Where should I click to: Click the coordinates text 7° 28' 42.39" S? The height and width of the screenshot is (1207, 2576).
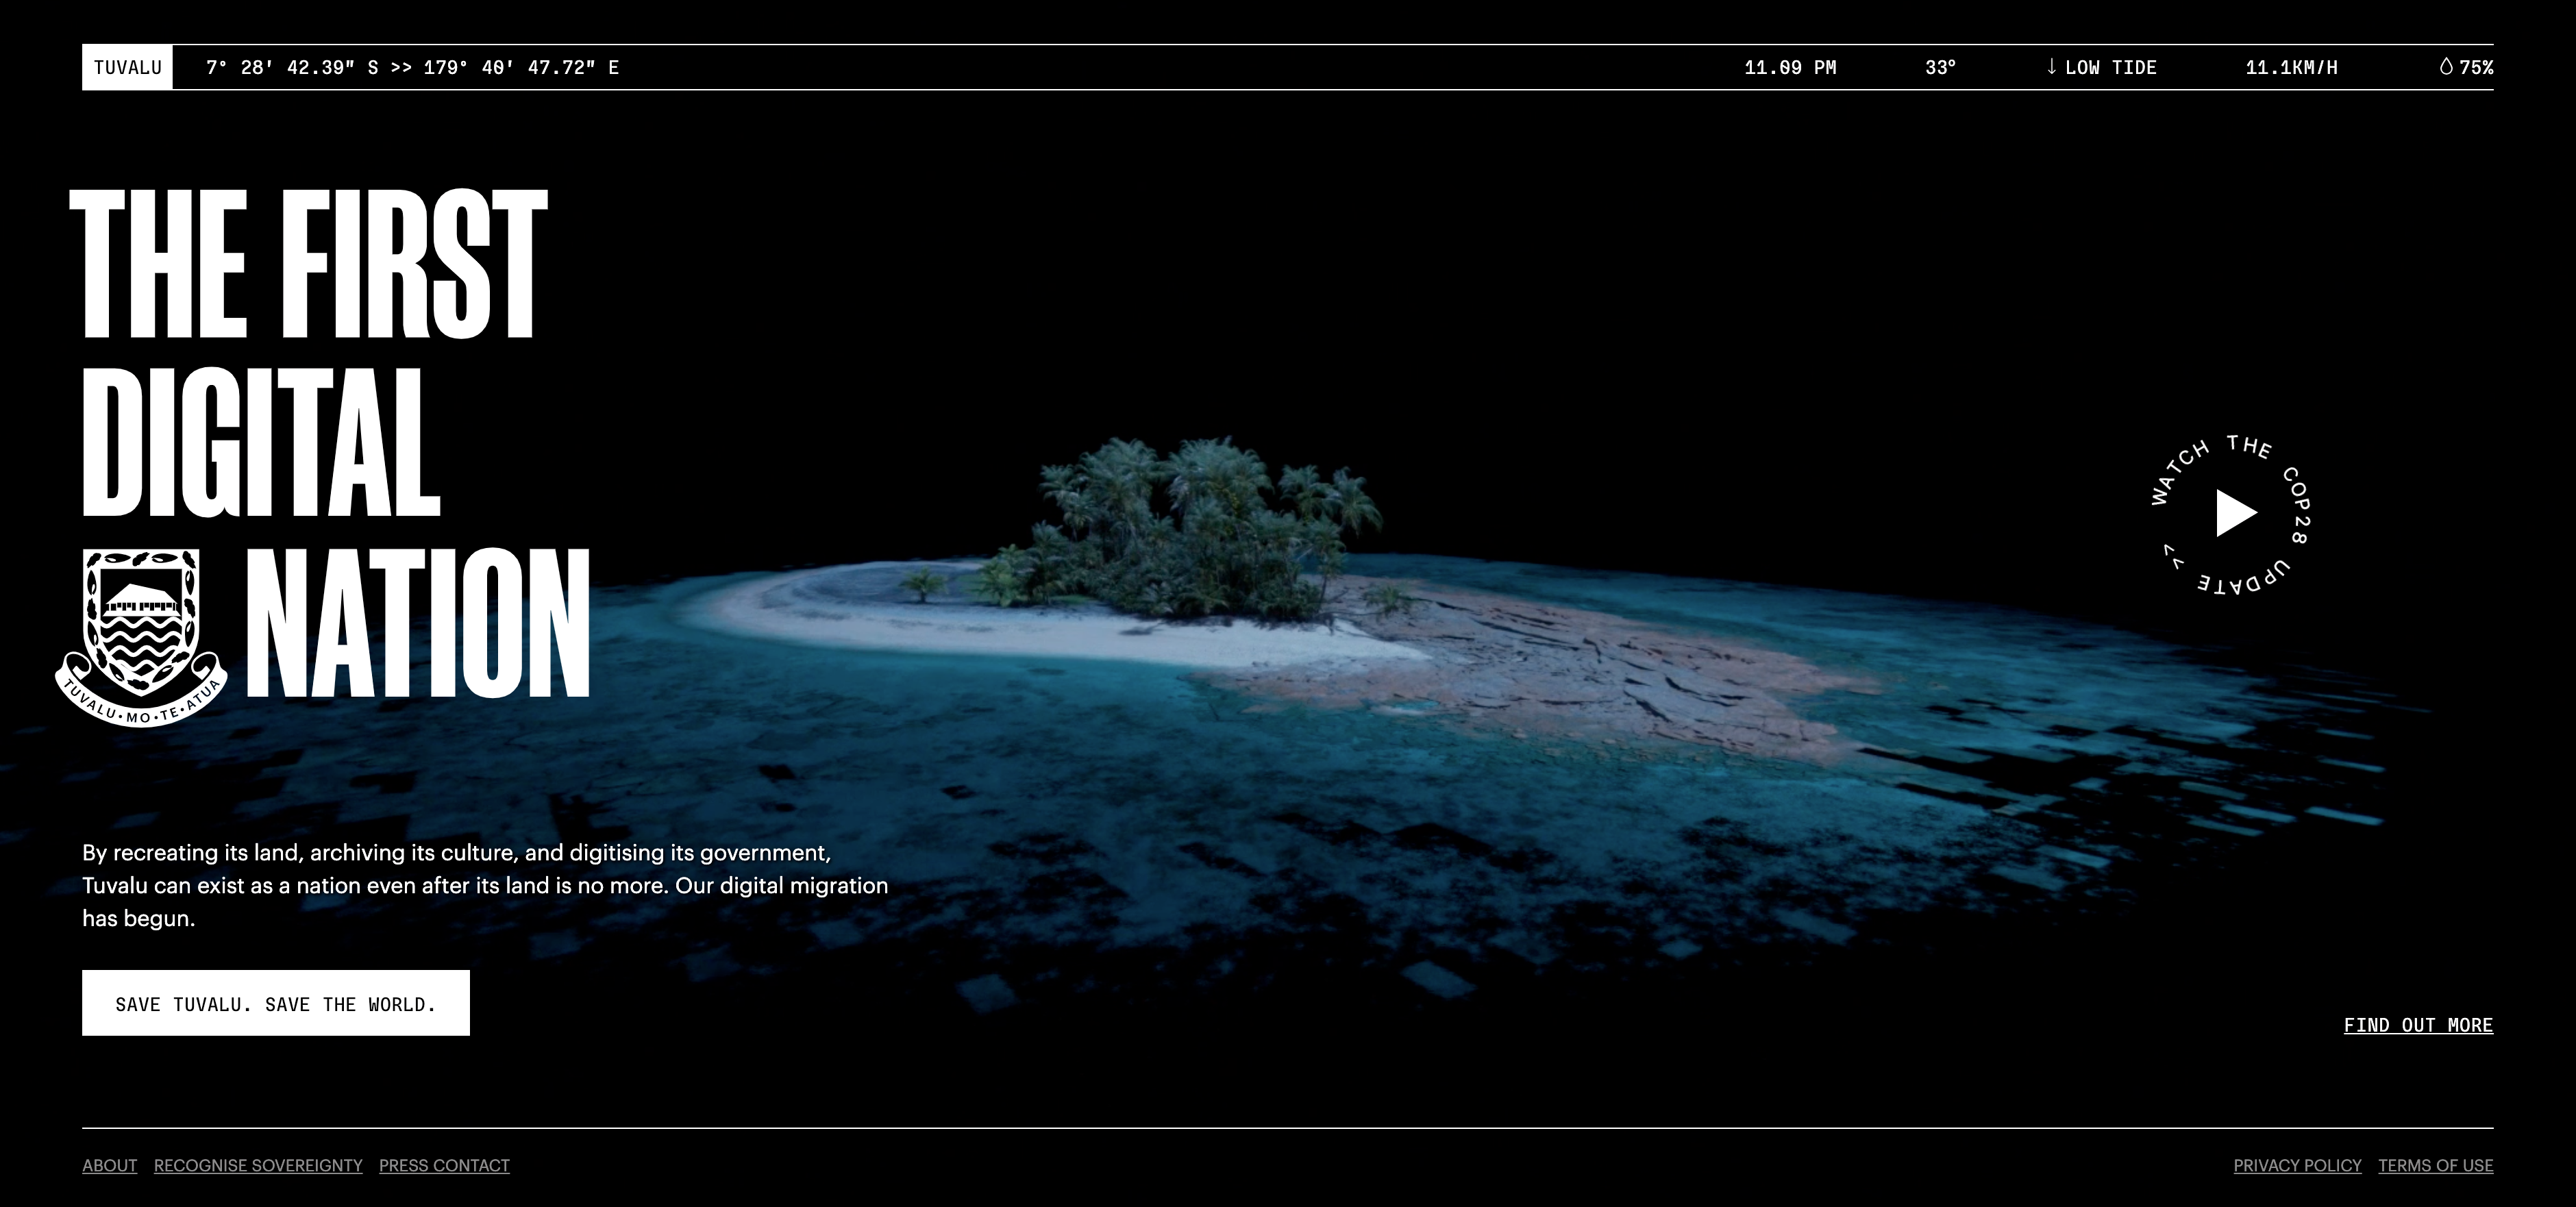(x=292, y=67)
